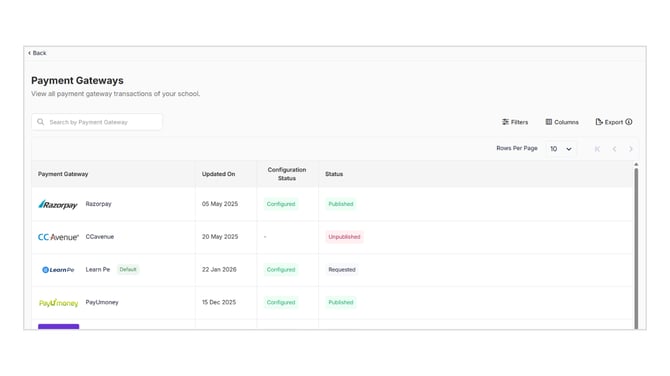
Task: Click the Status column header
Action: (x=334, y=174)
